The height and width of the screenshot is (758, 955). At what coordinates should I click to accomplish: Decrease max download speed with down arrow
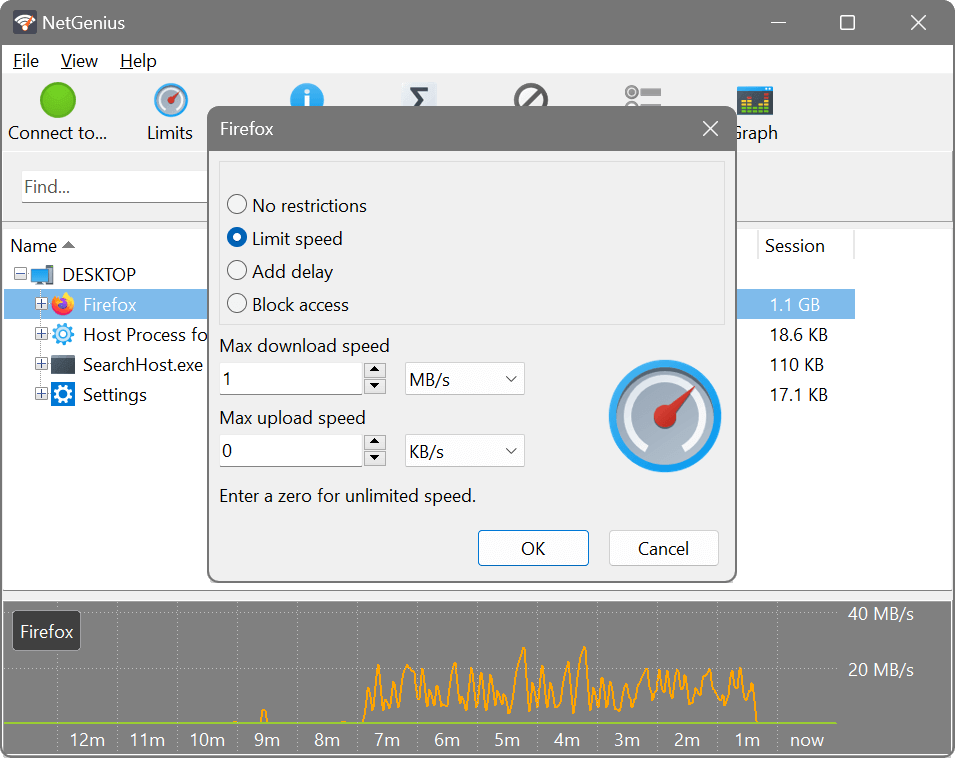coord(375,387)
